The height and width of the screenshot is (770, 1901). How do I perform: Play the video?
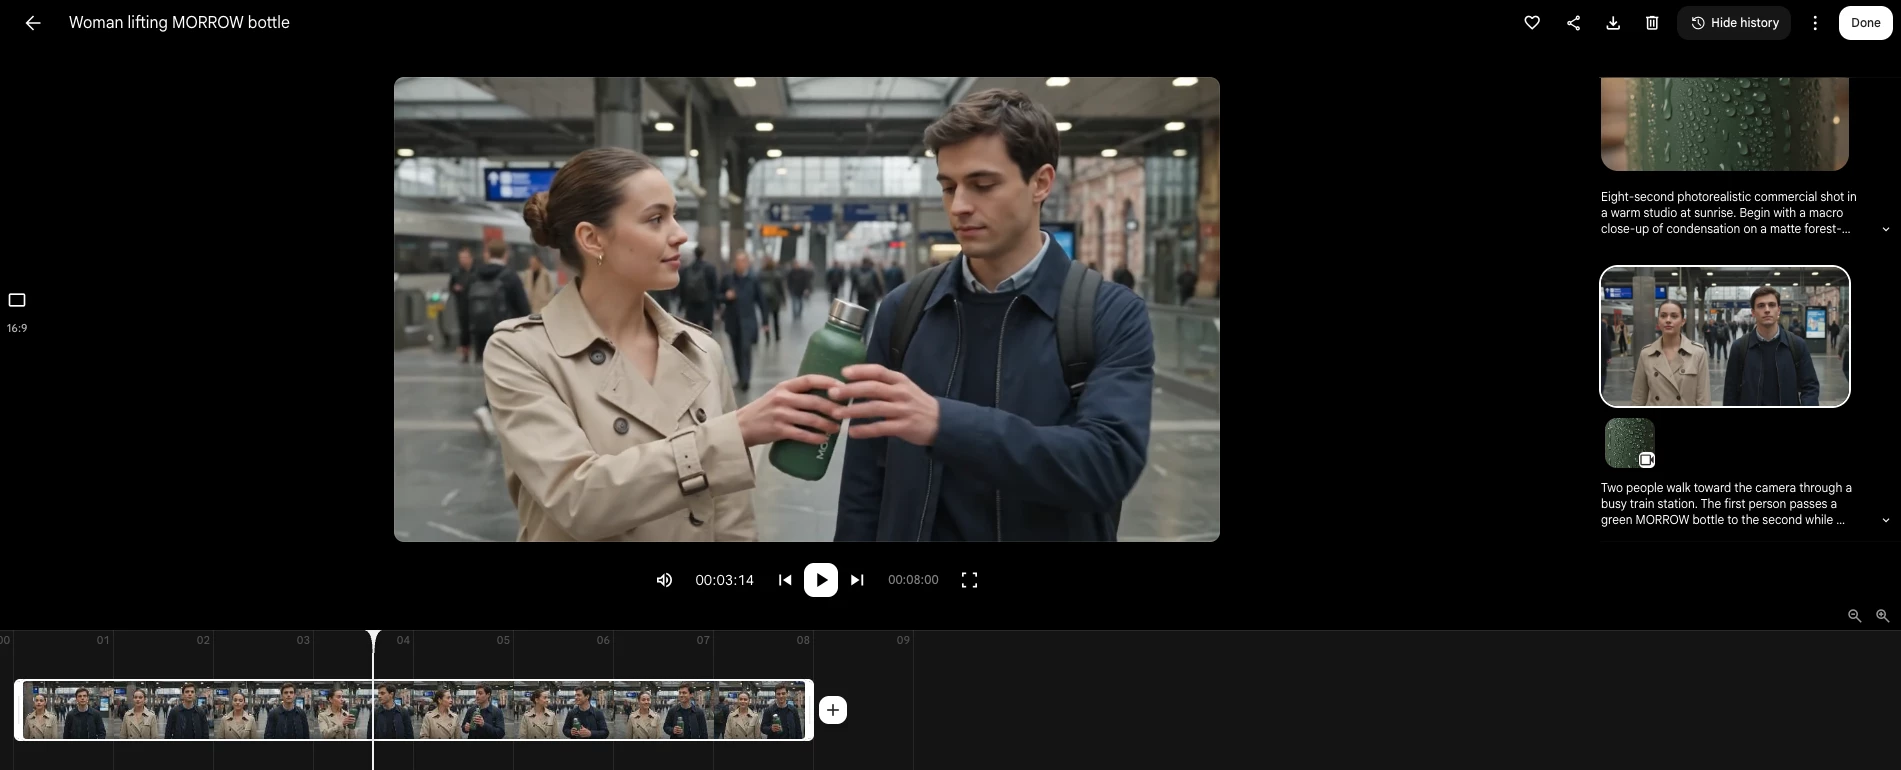point(821,580)
